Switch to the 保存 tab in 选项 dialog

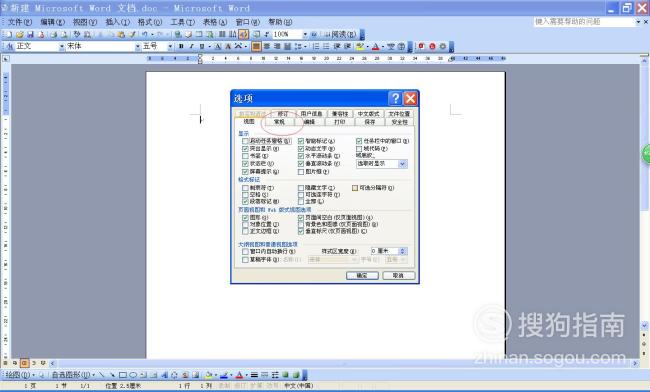[x=370, y=122]
